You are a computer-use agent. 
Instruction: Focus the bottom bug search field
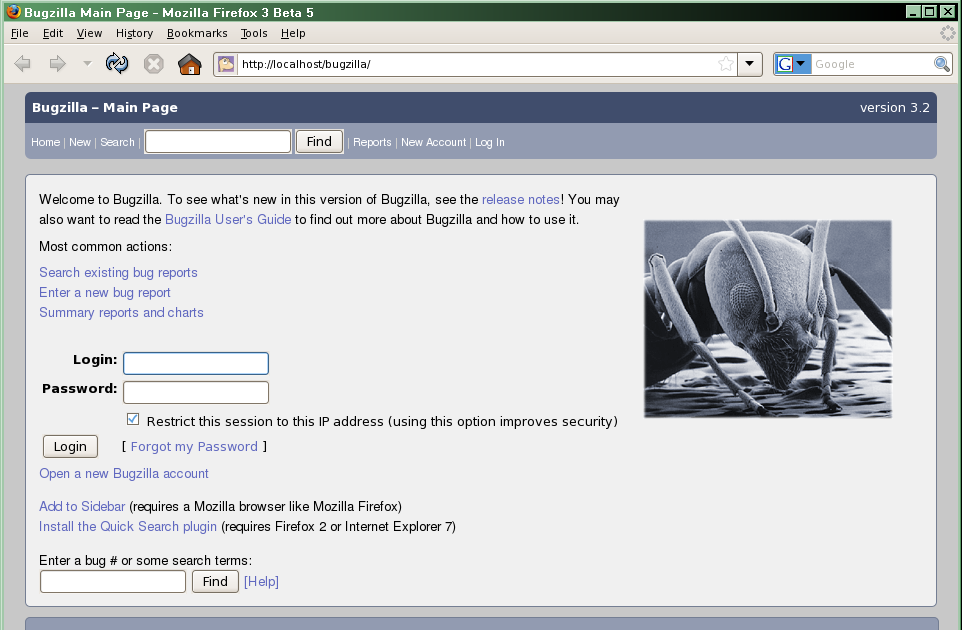pyautogui.click(x=113, y=582)
